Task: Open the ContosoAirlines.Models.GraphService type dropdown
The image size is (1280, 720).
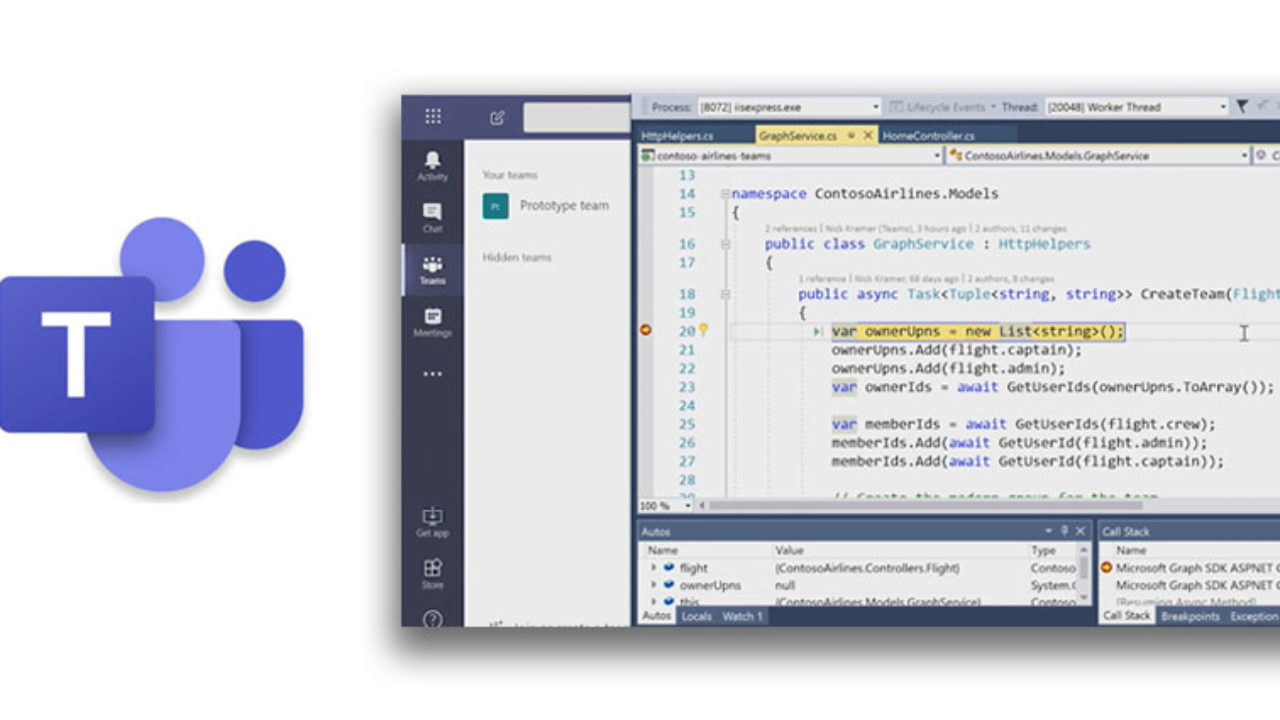Action: coord(1098,156)
